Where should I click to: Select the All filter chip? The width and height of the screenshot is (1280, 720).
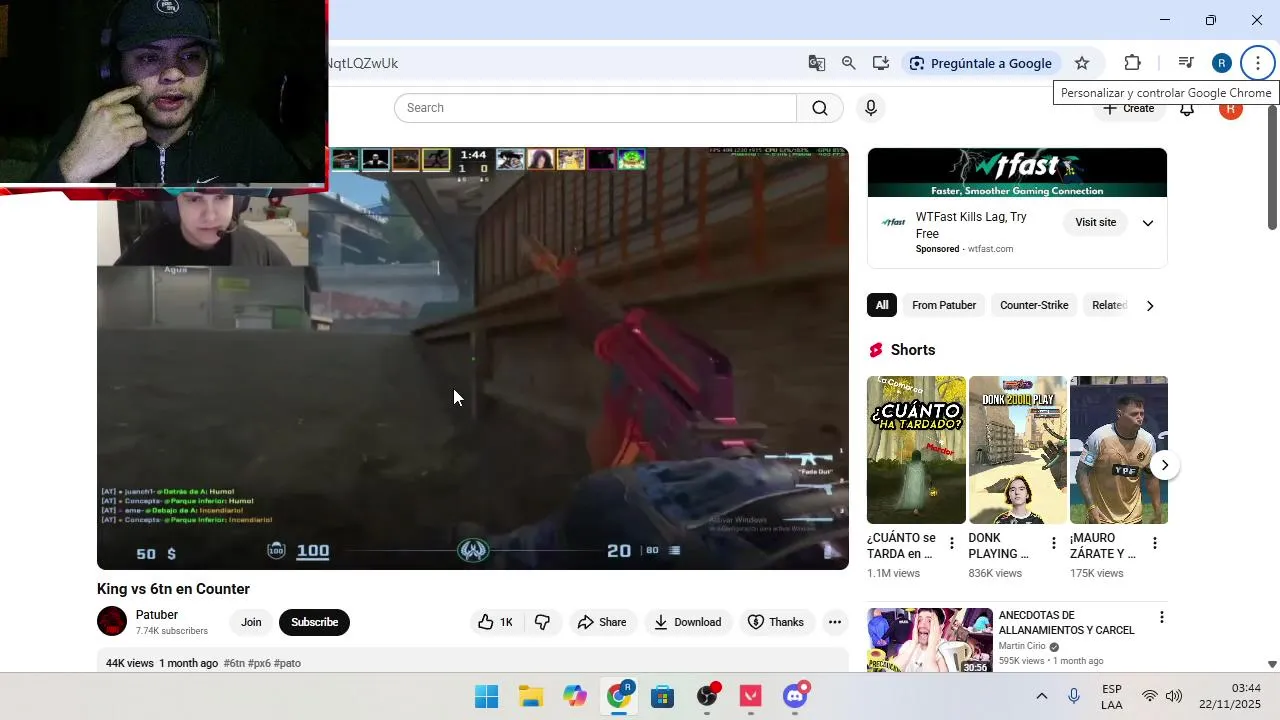[x=882, y=305]
